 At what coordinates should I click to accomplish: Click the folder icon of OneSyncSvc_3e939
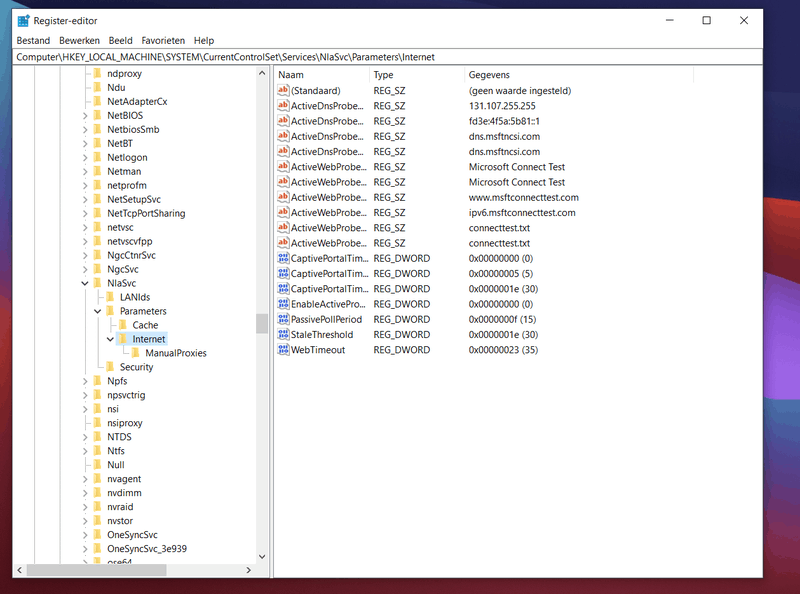point(98,548)
